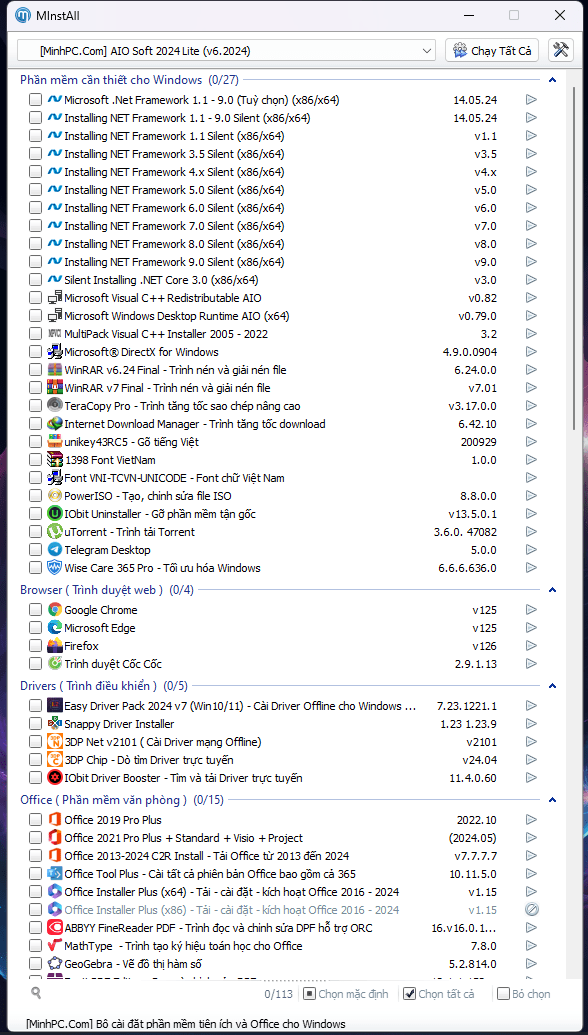The height and width of the screenshot is (1035, 588).
Task: Click version 6.42.10 of Internet Download Manager
Action: (477, 424)
